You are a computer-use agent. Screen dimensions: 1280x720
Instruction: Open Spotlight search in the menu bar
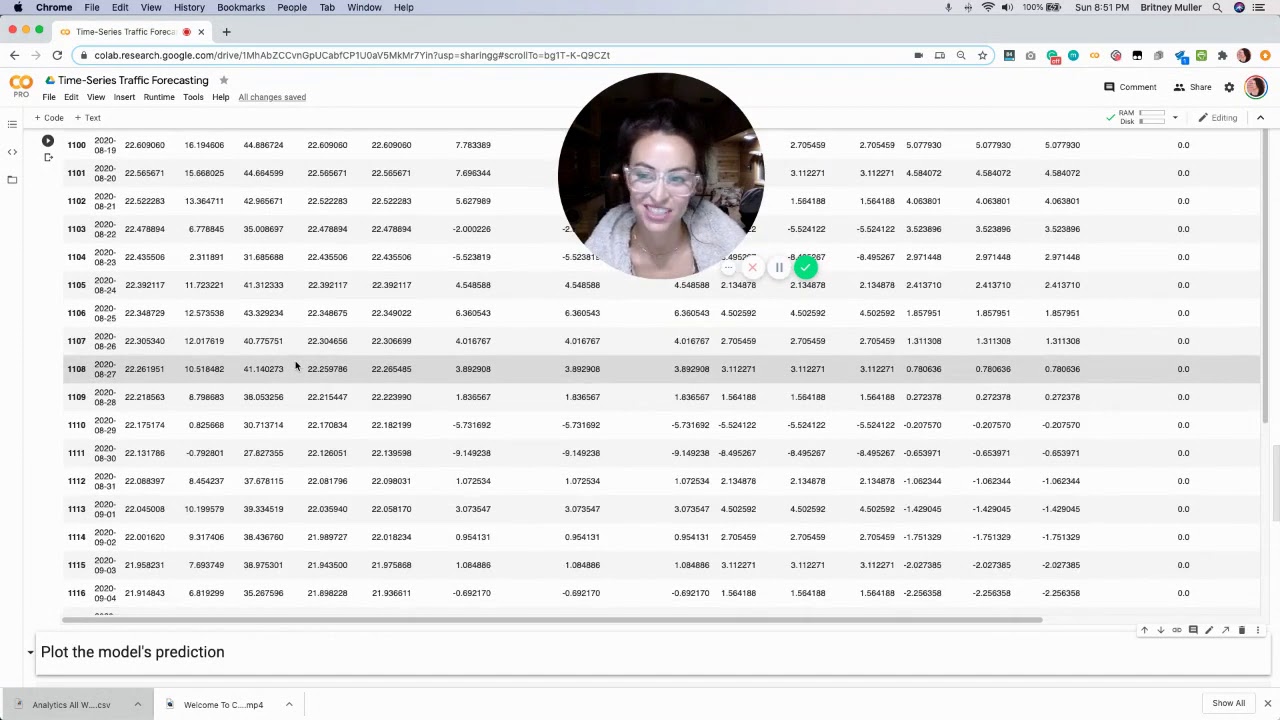point(1217,7)
